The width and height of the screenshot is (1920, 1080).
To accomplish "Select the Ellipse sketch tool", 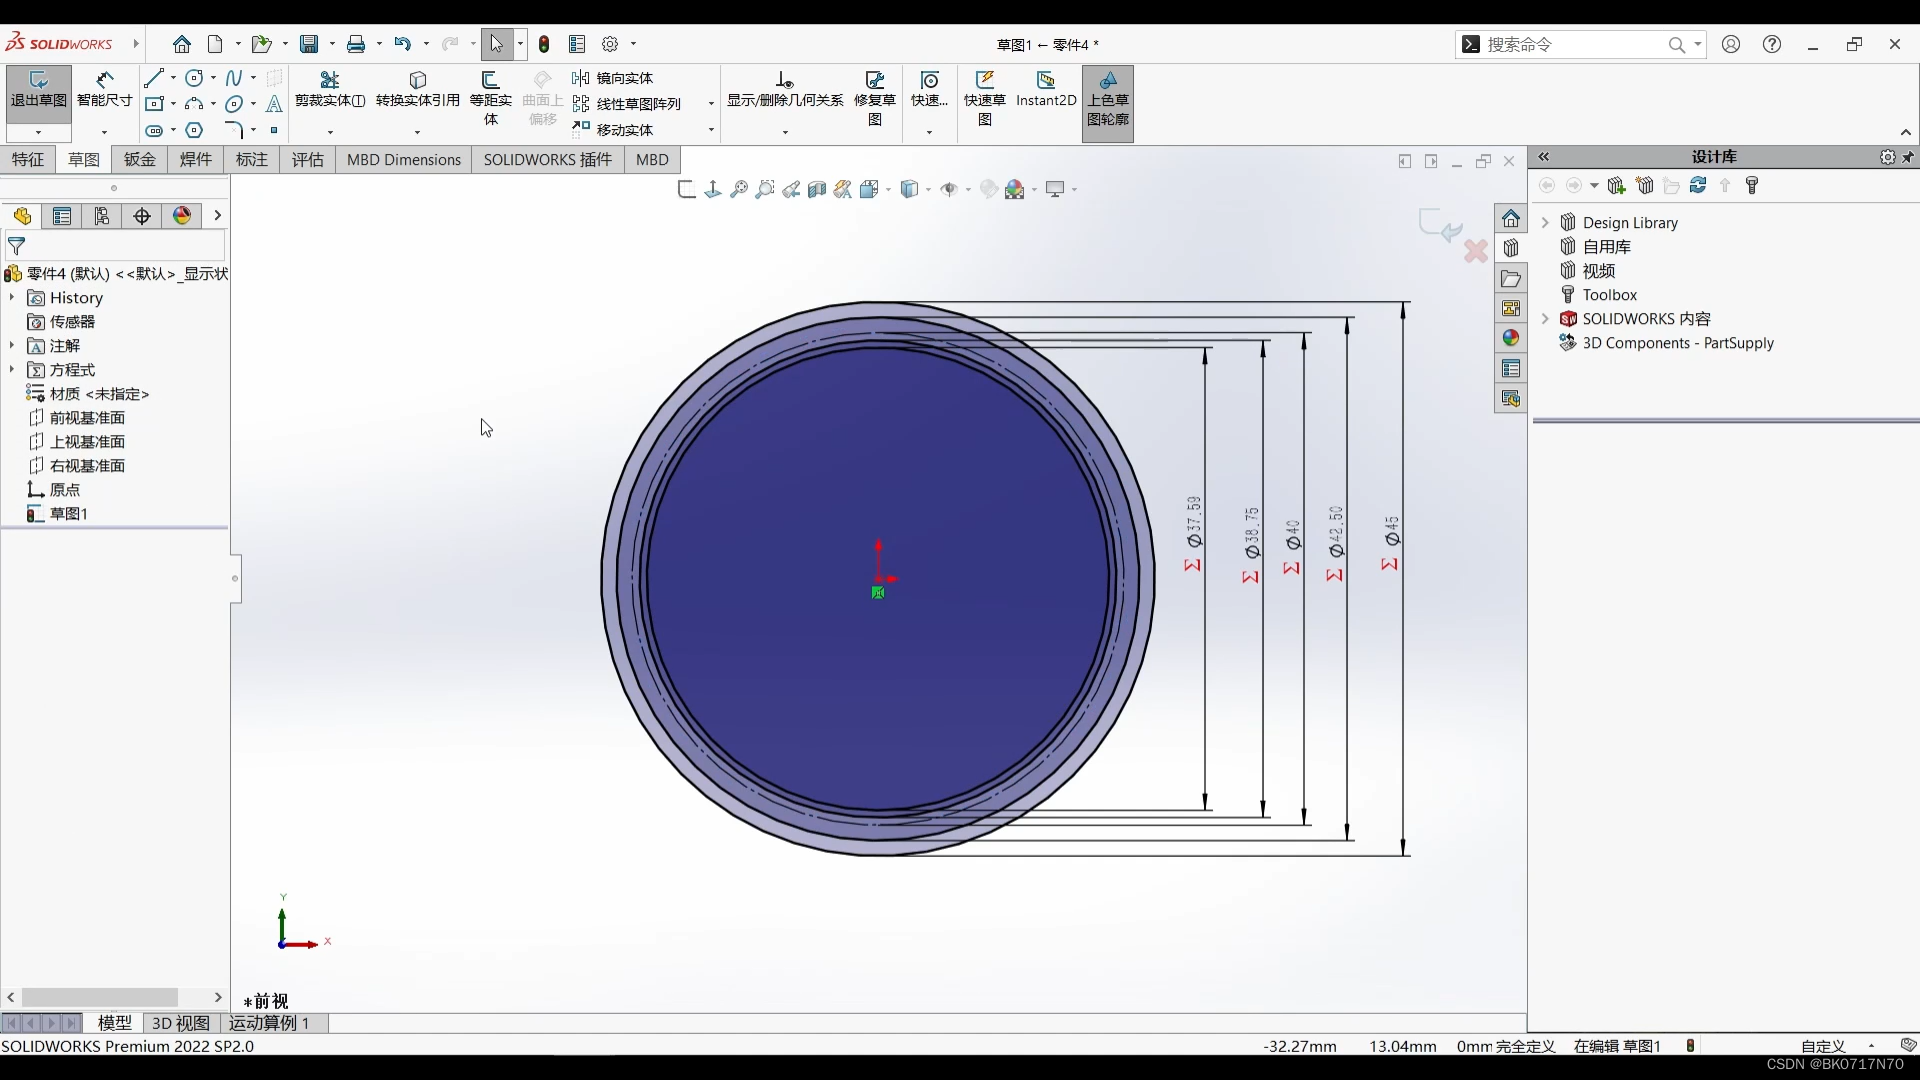I will (234, 104).
